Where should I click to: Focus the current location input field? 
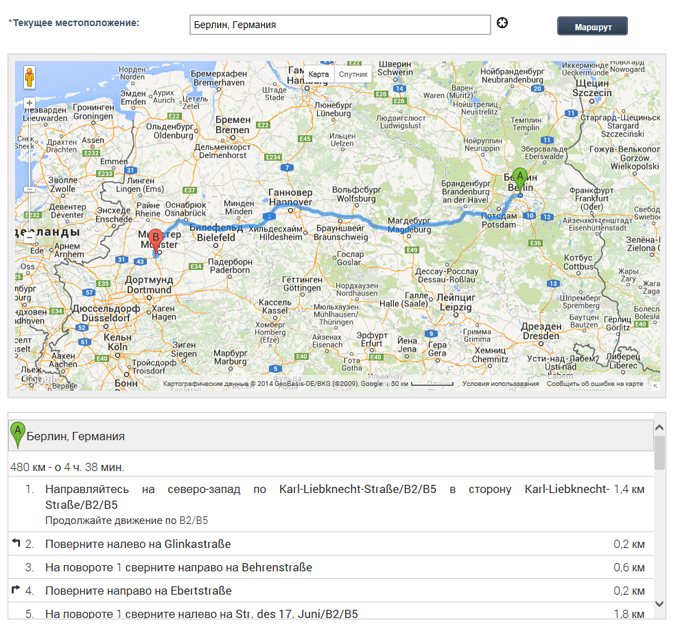[x=340, y=25]
